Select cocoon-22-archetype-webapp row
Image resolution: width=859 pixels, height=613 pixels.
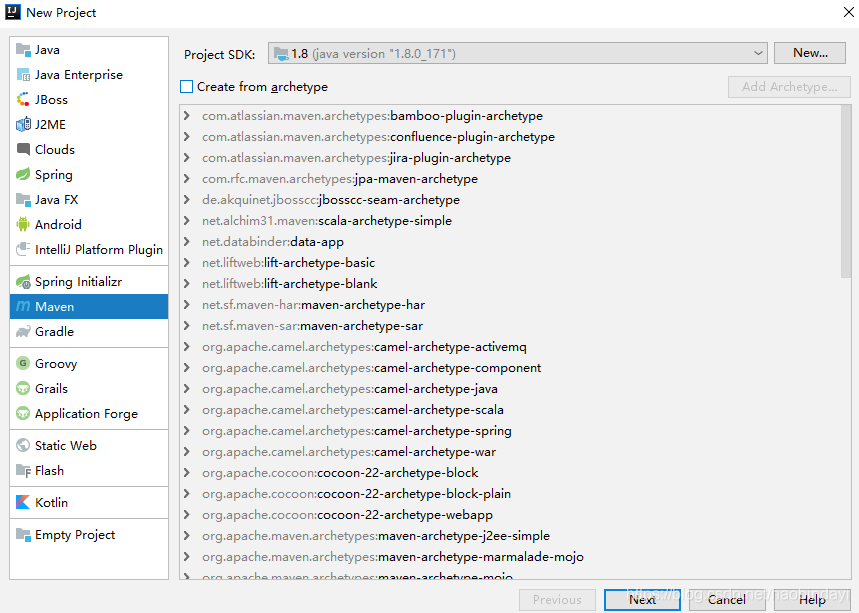point(510,515)
